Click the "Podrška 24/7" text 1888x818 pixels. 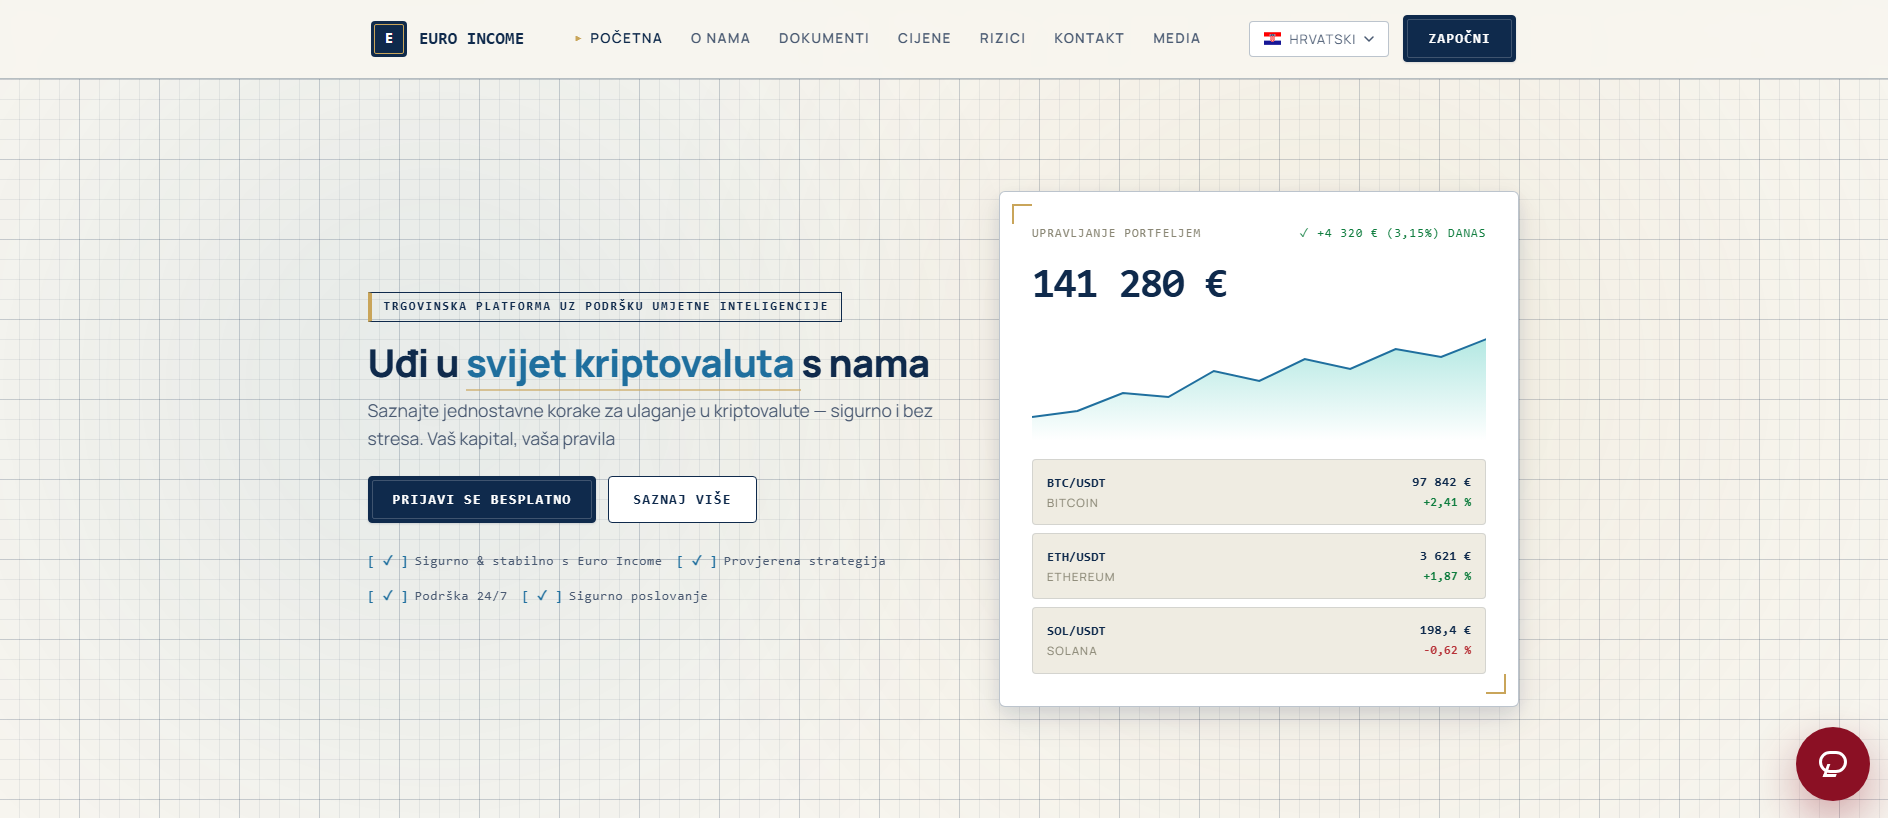point(460,596)
